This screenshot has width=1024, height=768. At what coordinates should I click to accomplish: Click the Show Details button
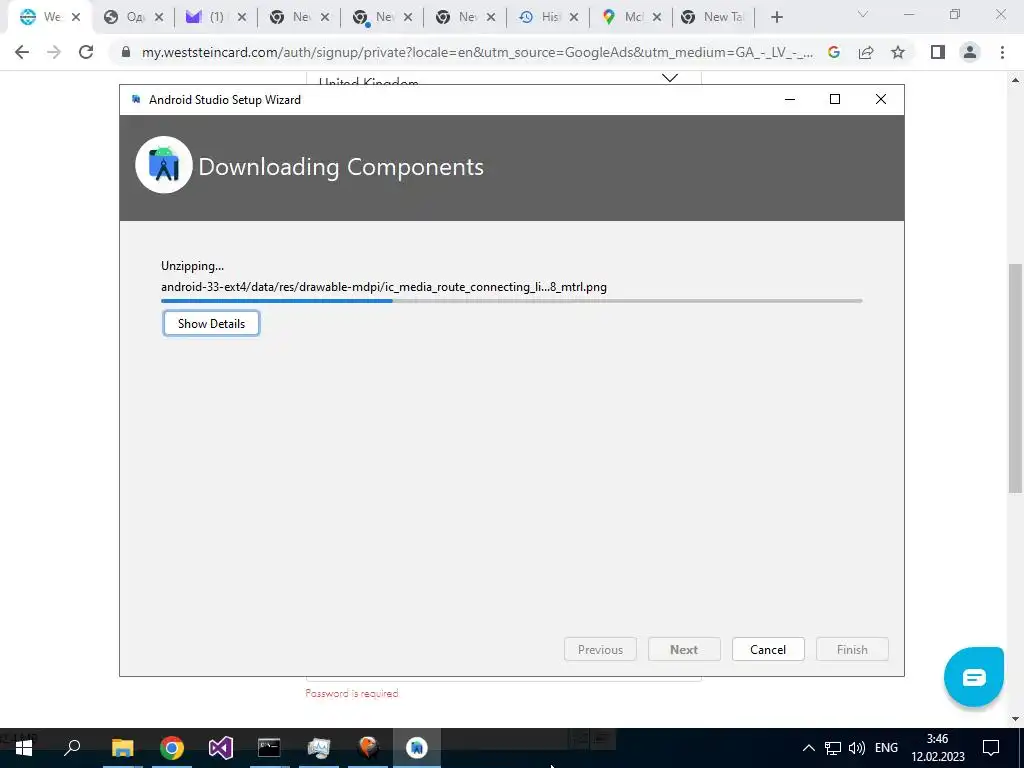pyautogui.click(x=211, y=323)
